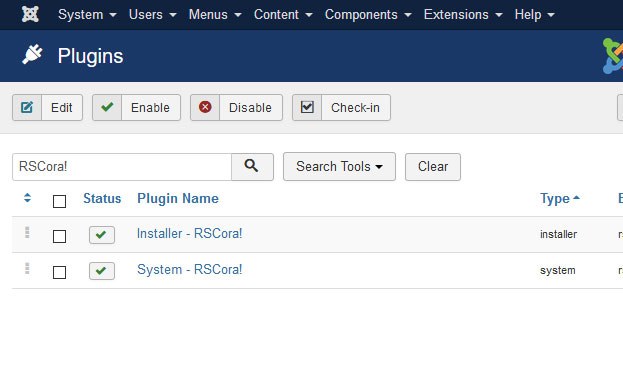Open the Users menu
Image resolution: width=623 pixels, height=379 pixels.
153,15
